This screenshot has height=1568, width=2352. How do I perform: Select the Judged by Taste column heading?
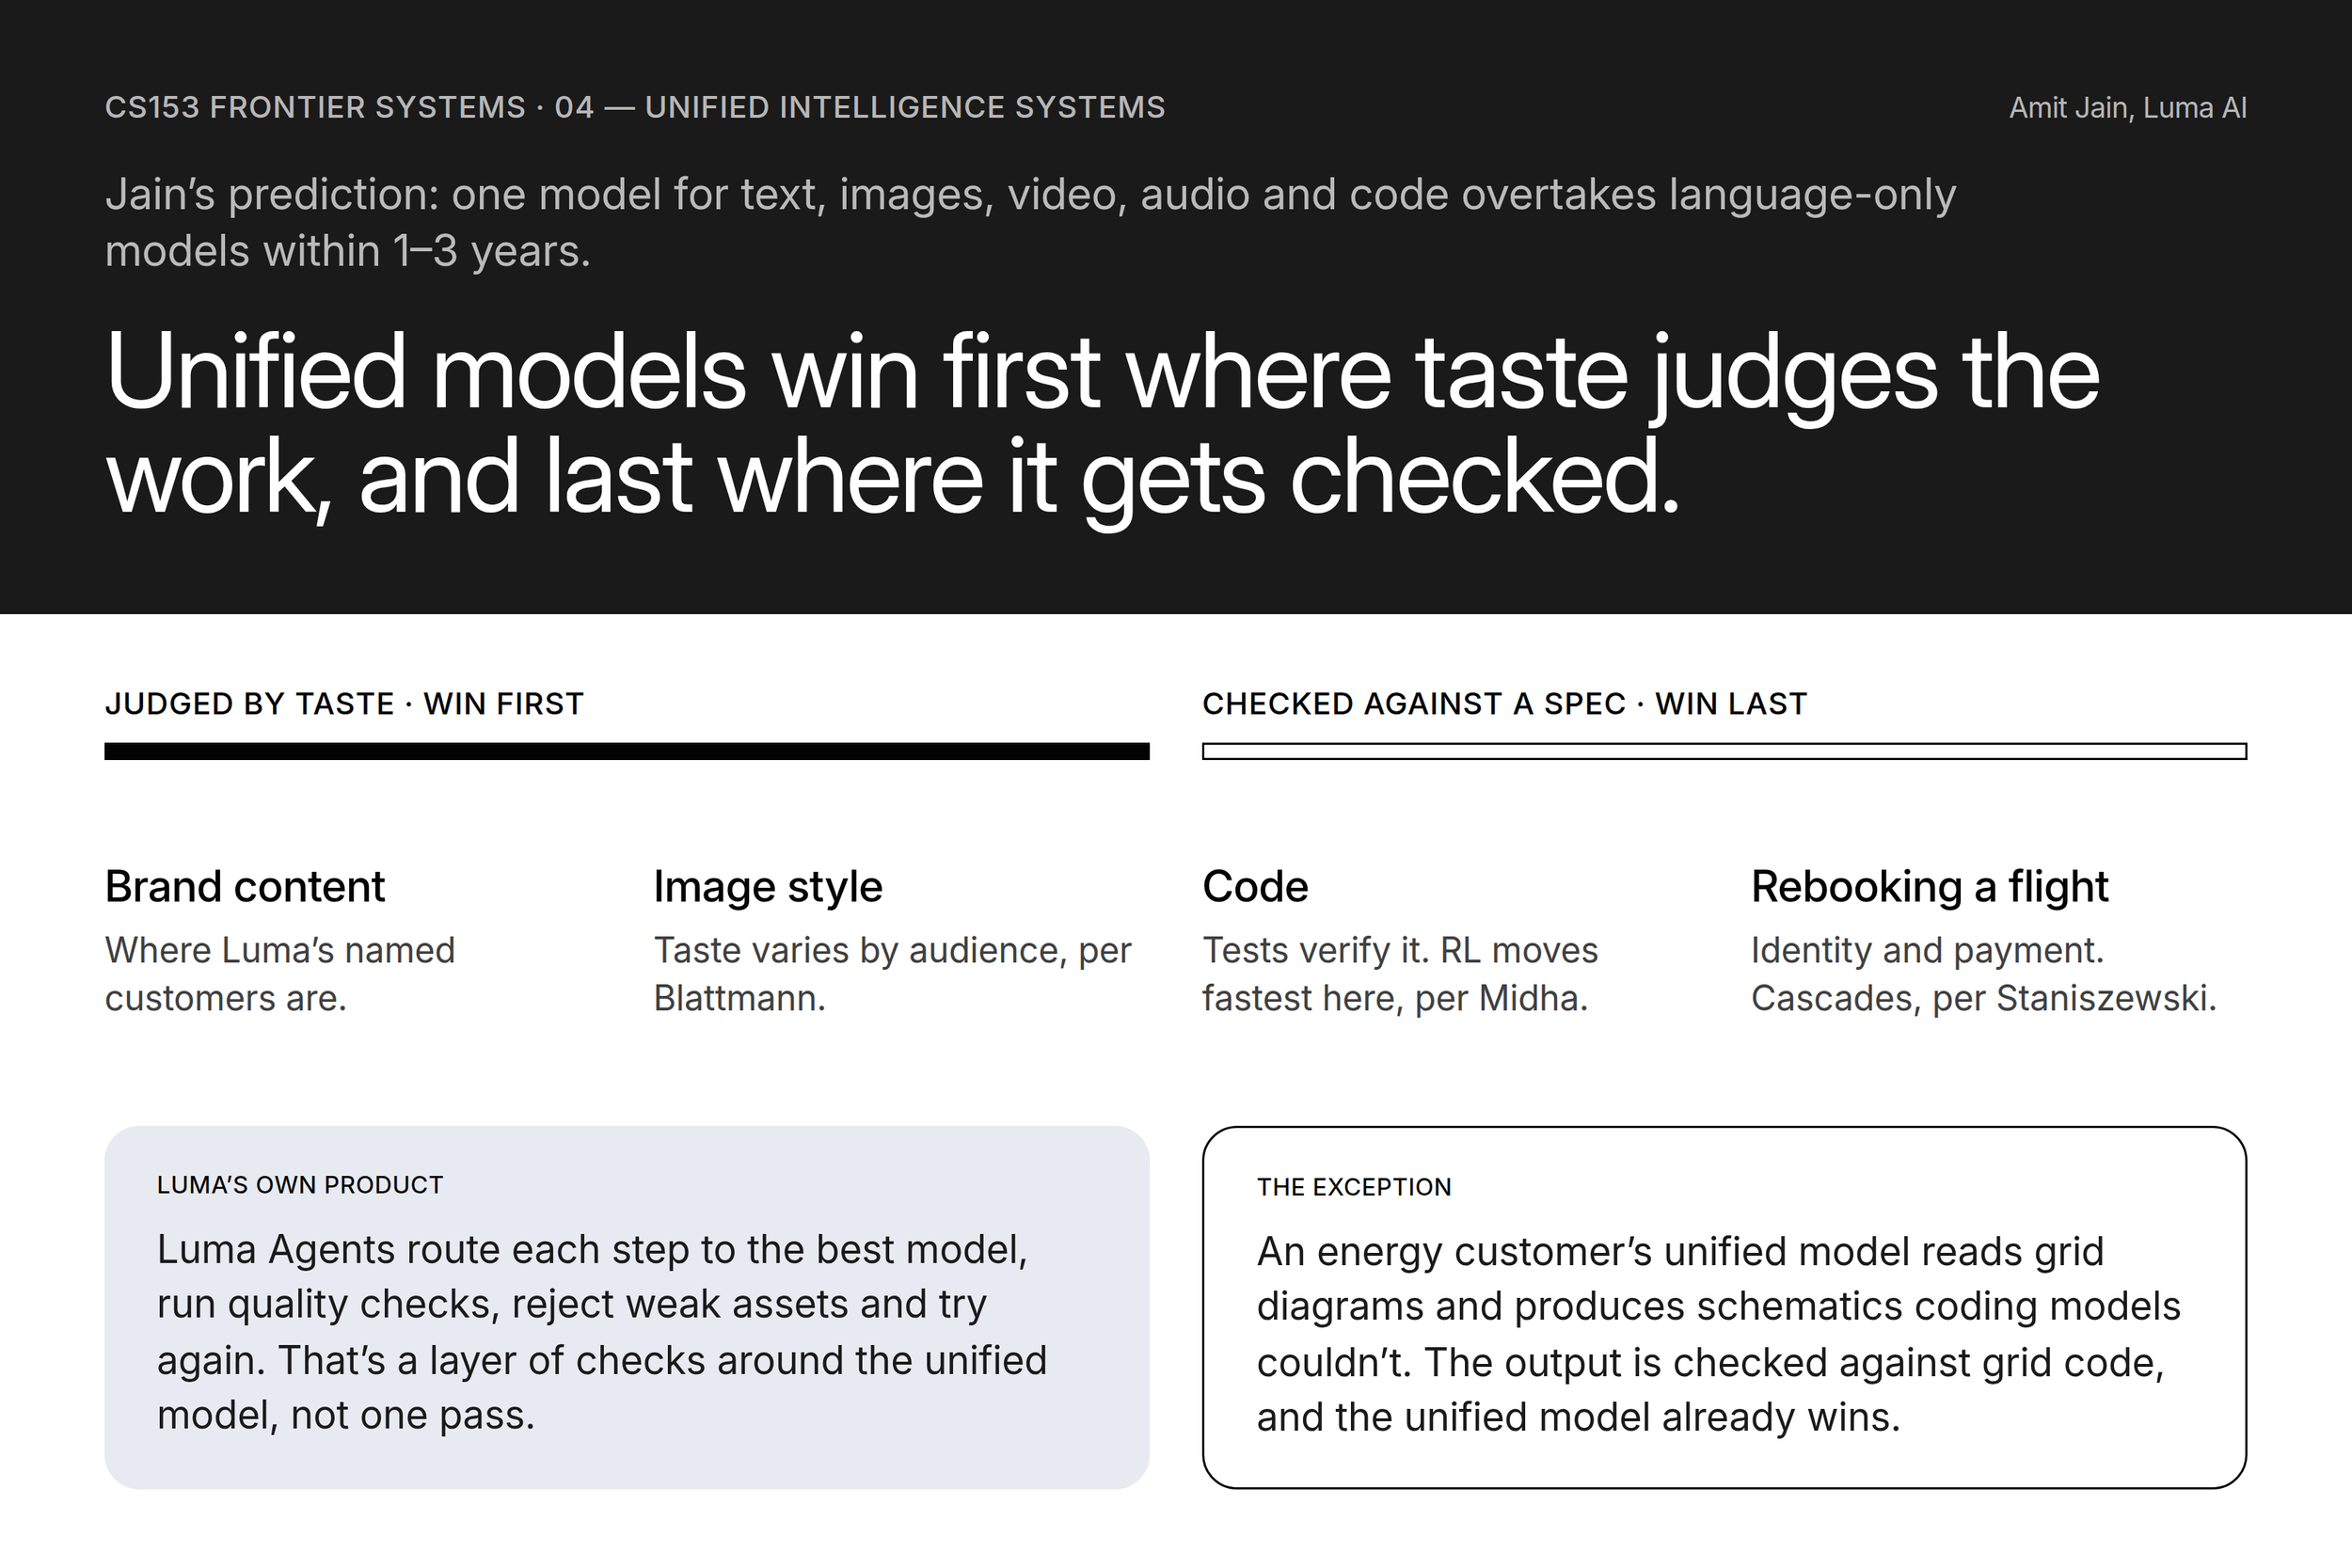pyautogui.click(x=344, y=704)
